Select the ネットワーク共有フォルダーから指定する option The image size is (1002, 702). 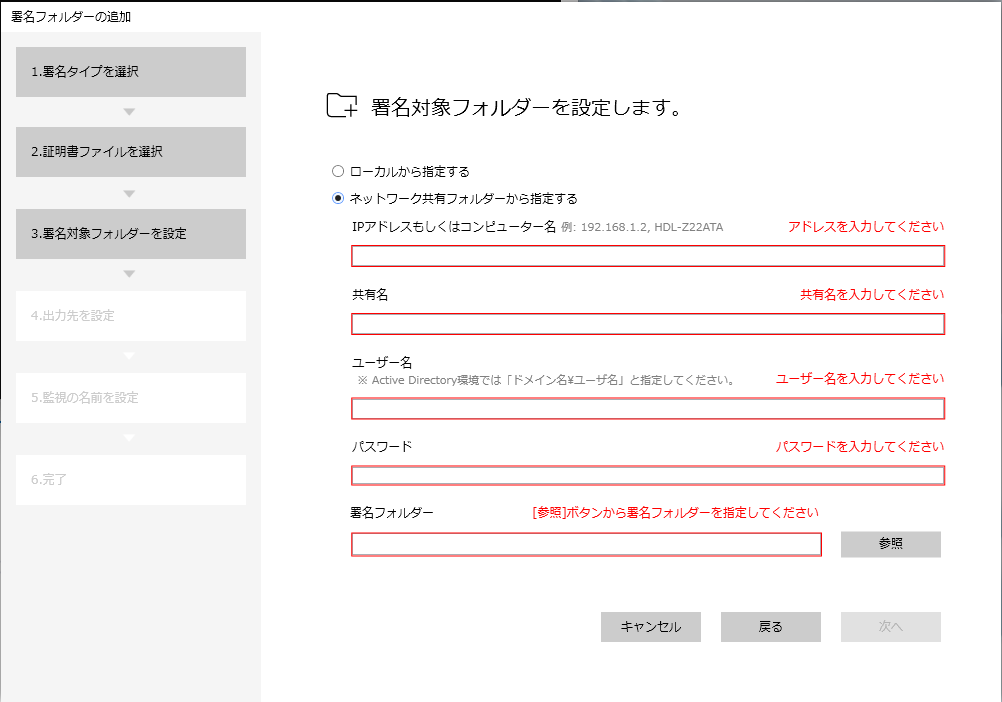pyautogui.click(x=338, y=198)
